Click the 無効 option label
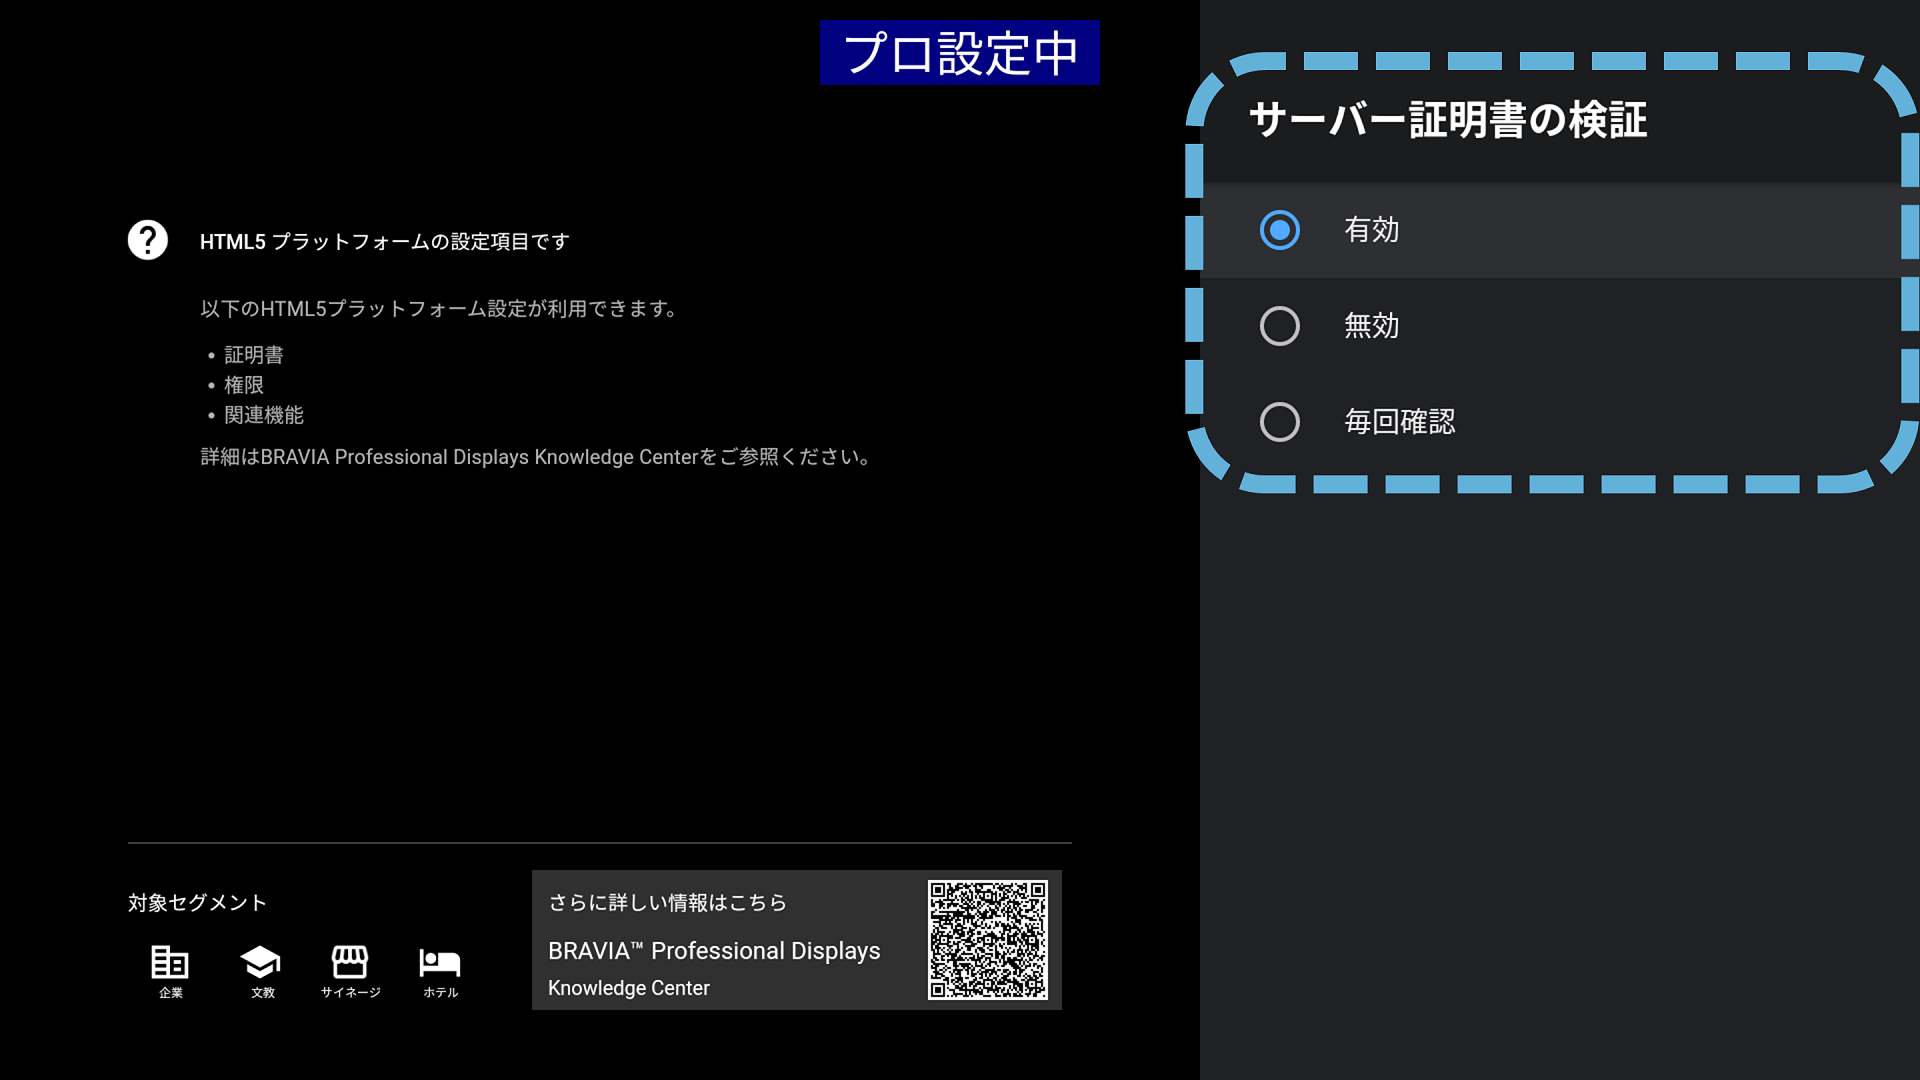This screenshot has height=1080, width=1920. [1371, 326]
